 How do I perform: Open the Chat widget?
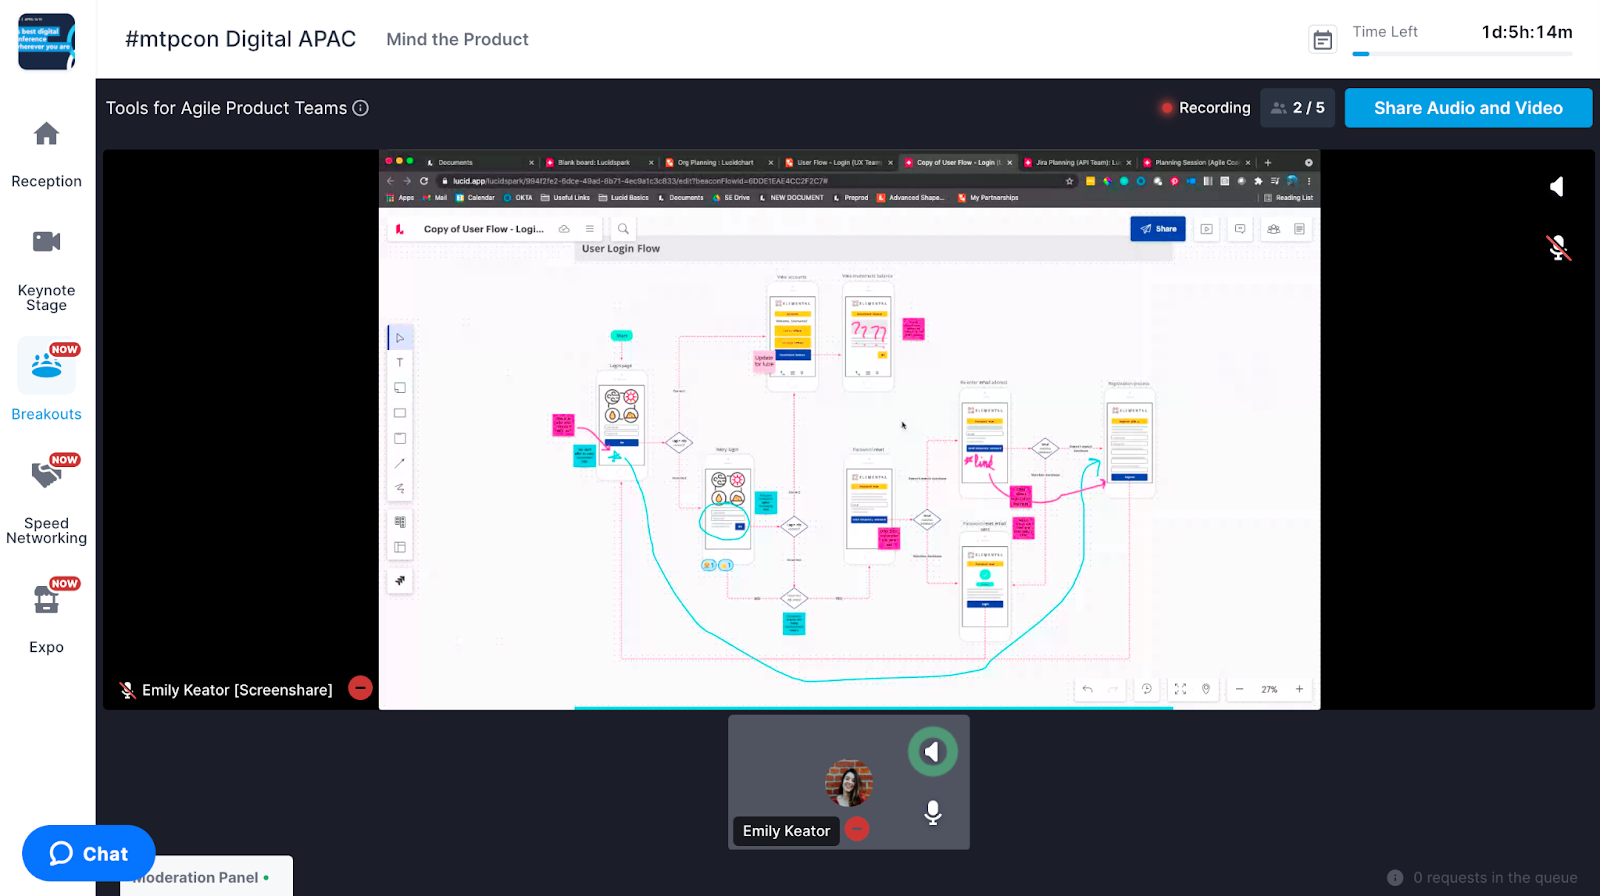[x=89, y=853]
